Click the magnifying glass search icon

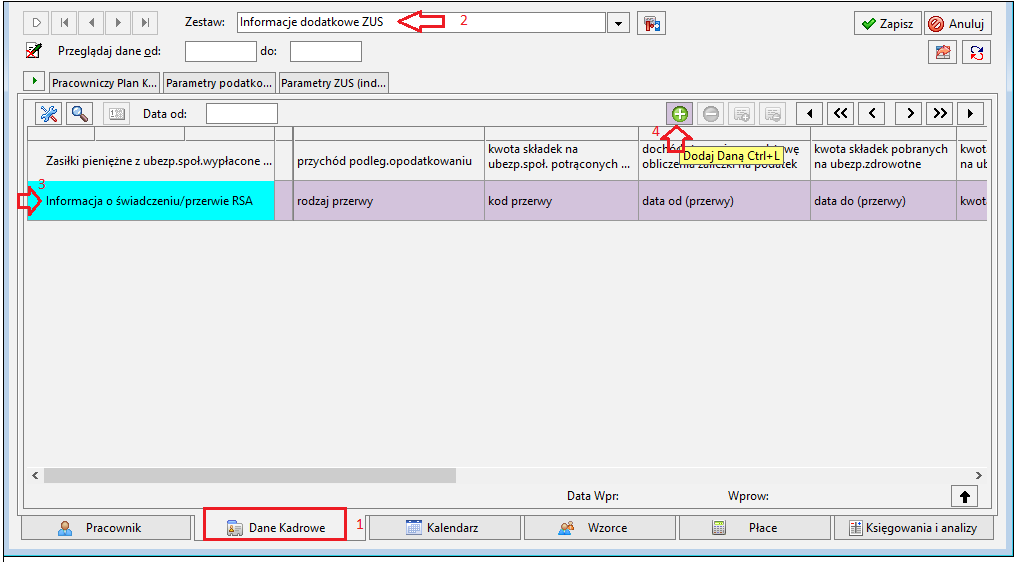80,114
